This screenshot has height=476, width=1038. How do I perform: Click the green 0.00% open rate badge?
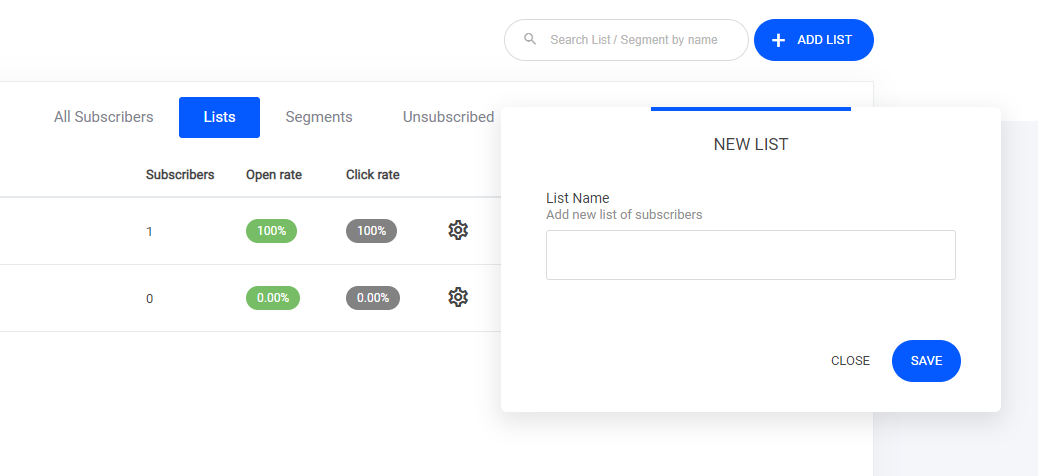click(x=272, y=298)
